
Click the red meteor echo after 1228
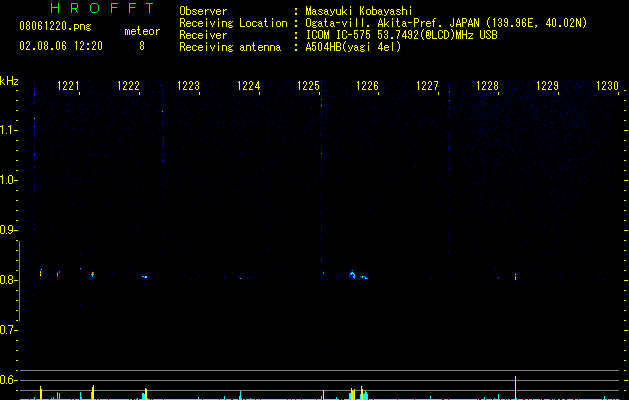[515, 277]
